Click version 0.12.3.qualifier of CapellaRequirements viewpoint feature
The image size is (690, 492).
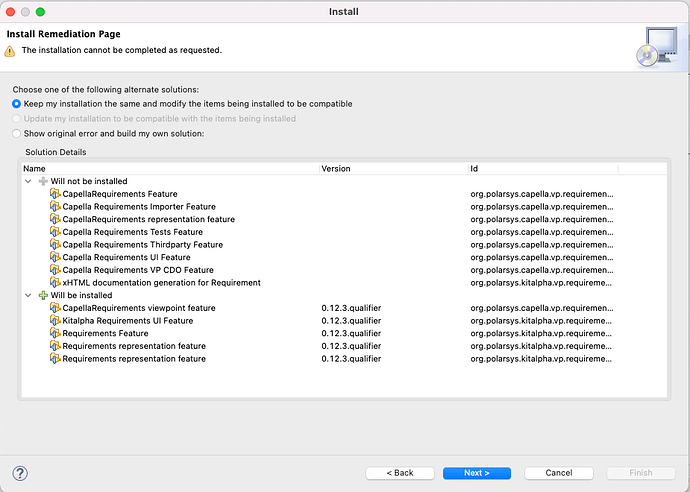tap(351, 308)
